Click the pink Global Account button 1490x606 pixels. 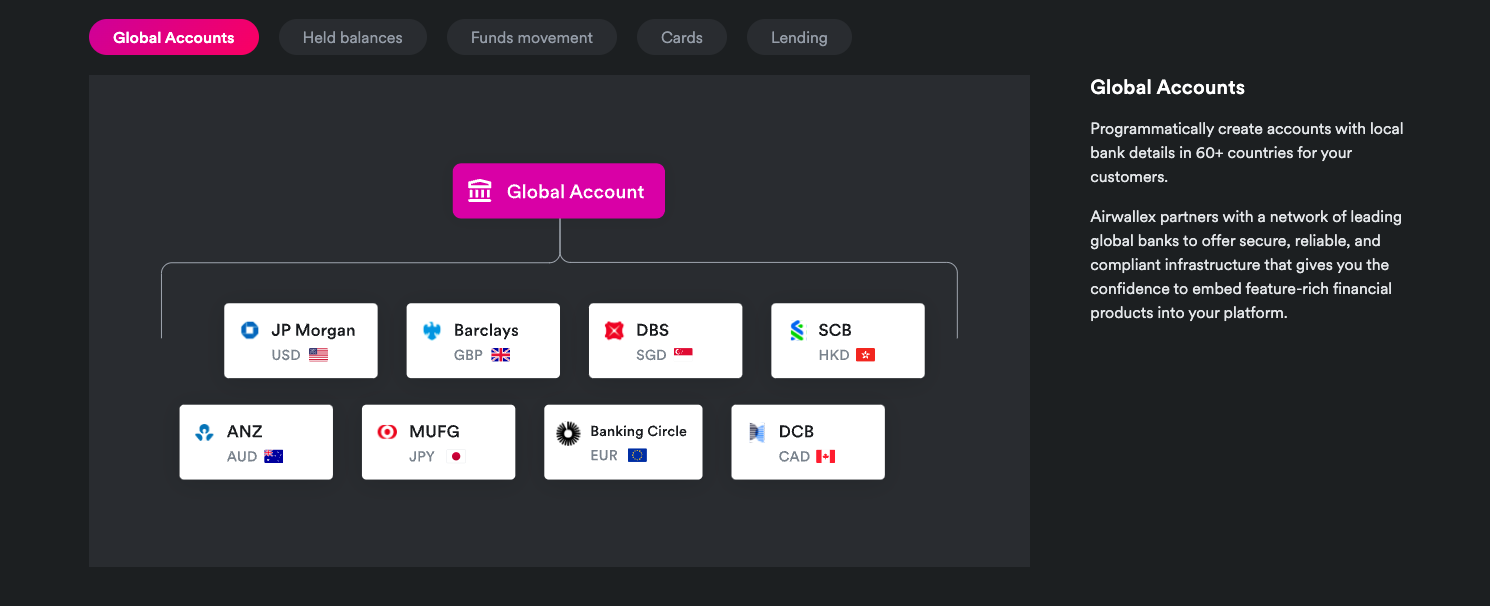pyautogui.click(x=559, y=191)
